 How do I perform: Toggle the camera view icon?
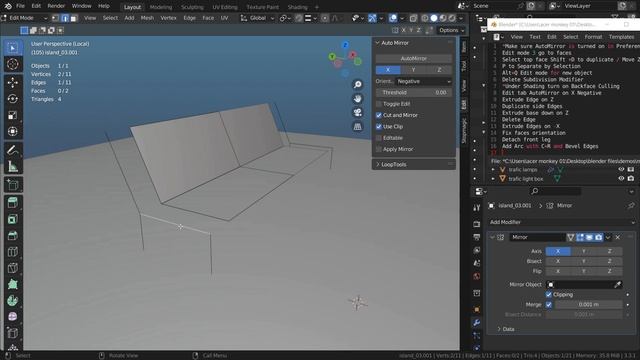358,112
